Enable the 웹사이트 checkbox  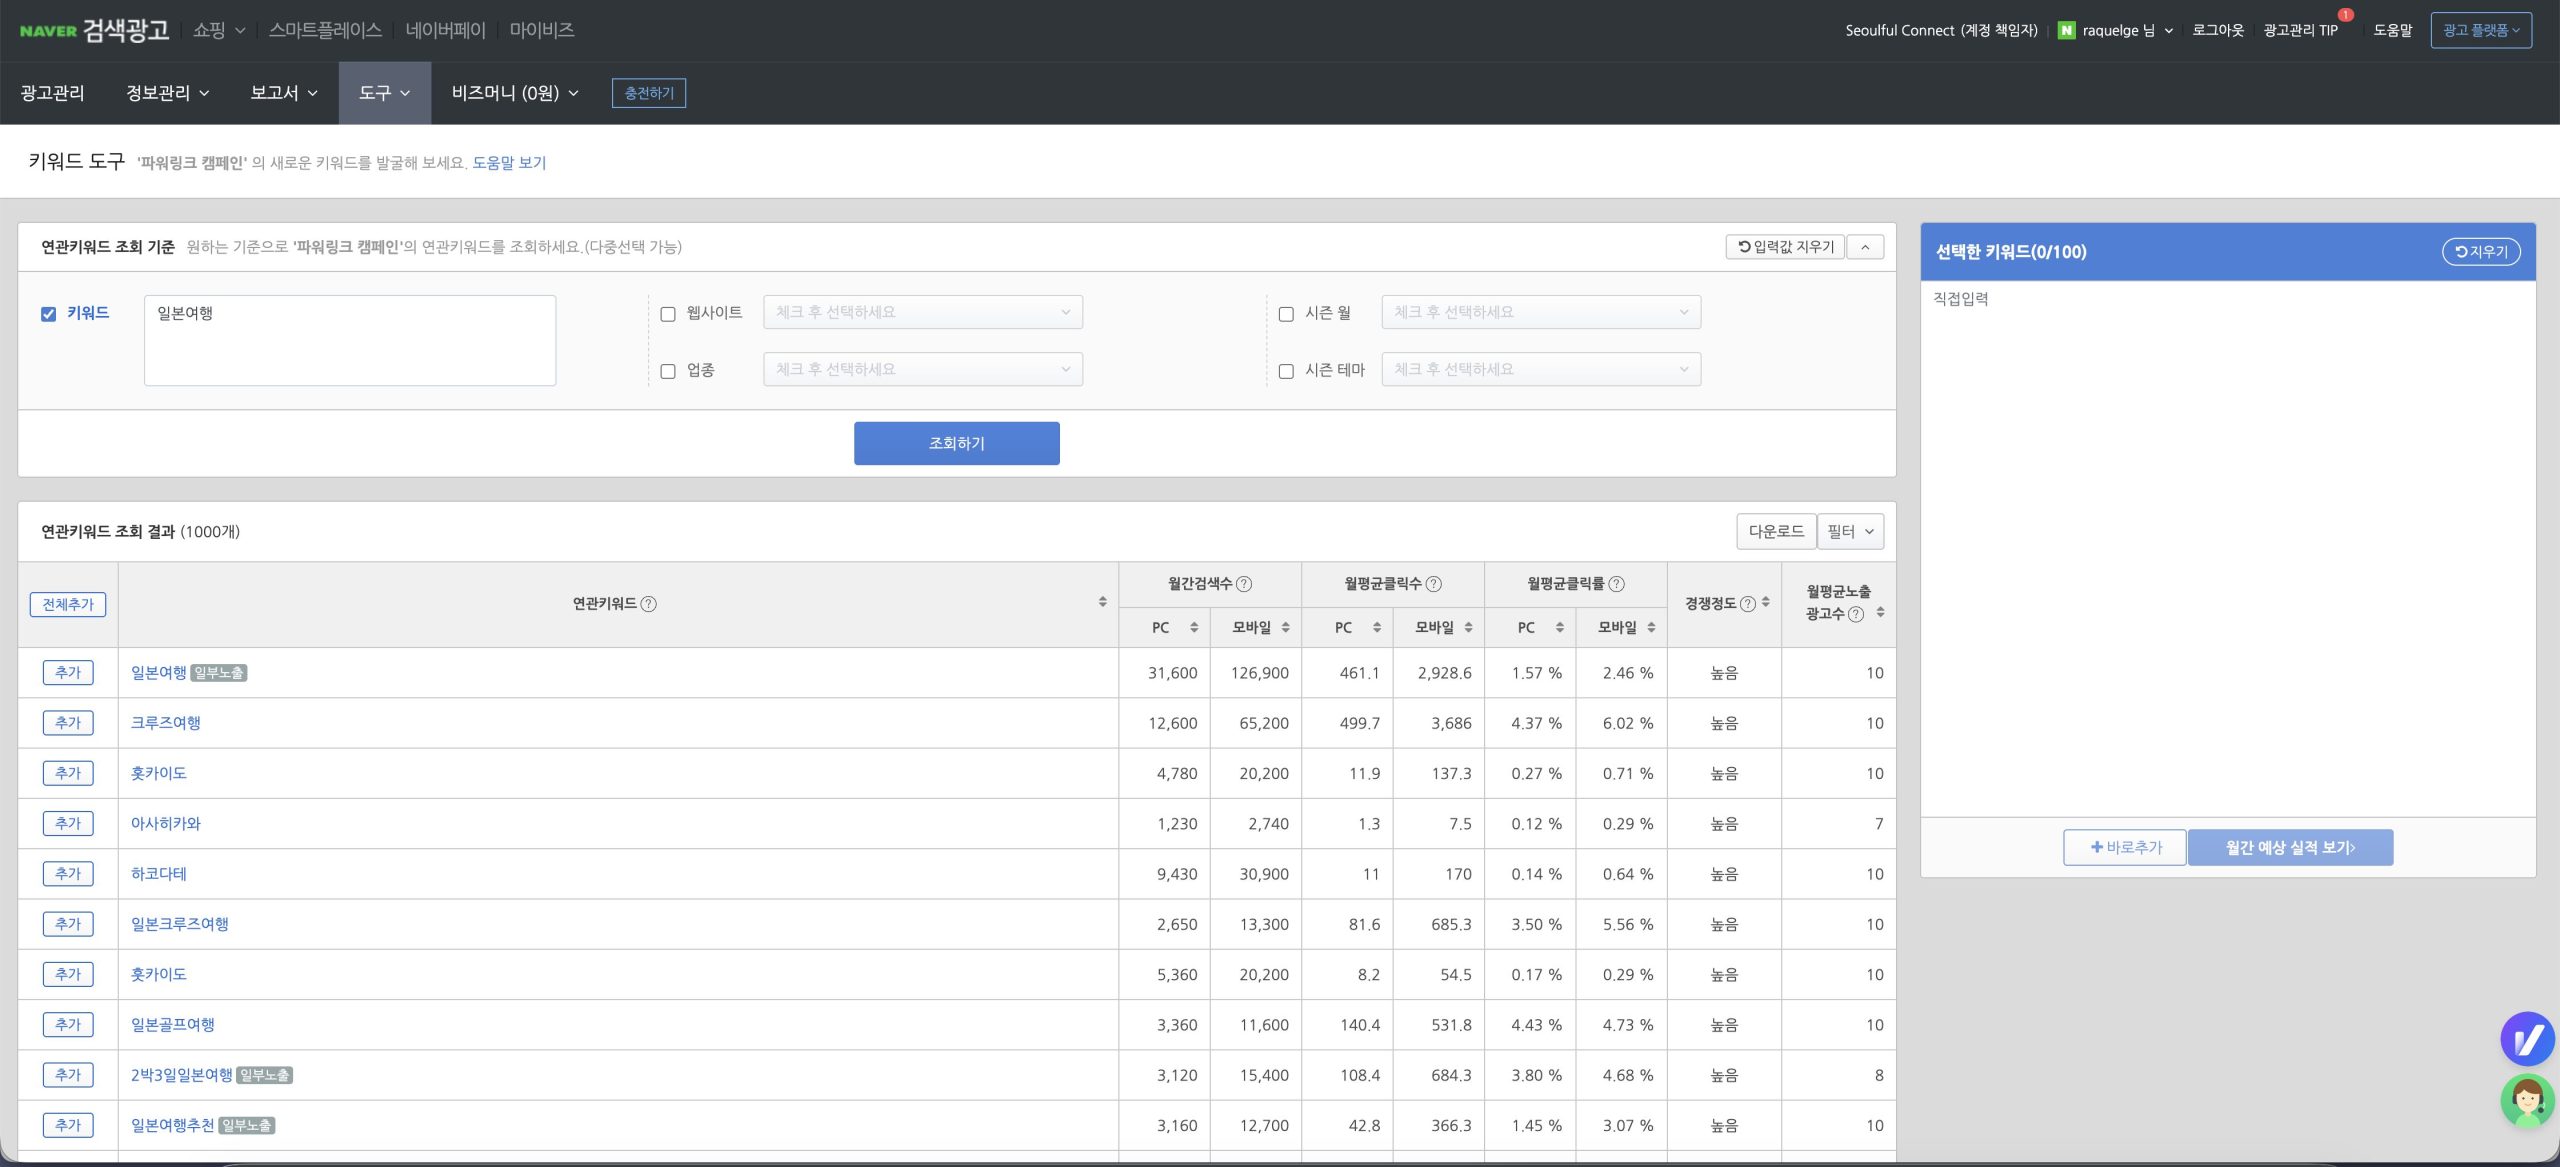668,314
